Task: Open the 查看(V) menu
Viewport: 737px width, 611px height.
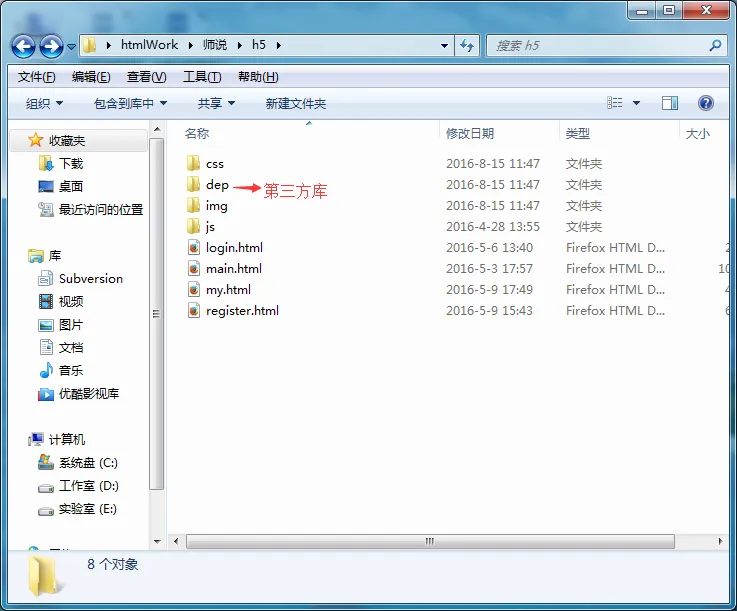Action: click(x=146, y=77)
